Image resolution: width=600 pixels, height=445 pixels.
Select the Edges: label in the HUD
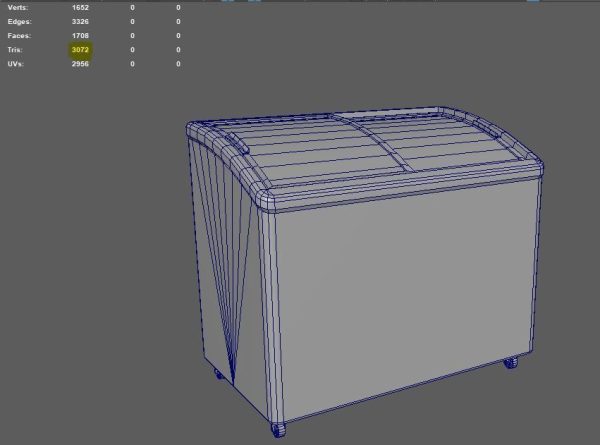coord(20,22)
